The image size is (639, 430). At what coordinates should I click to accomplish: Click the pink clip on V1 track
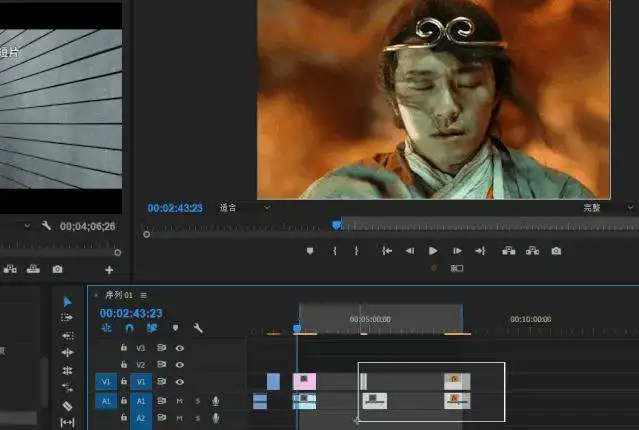(x=304, y=381)
